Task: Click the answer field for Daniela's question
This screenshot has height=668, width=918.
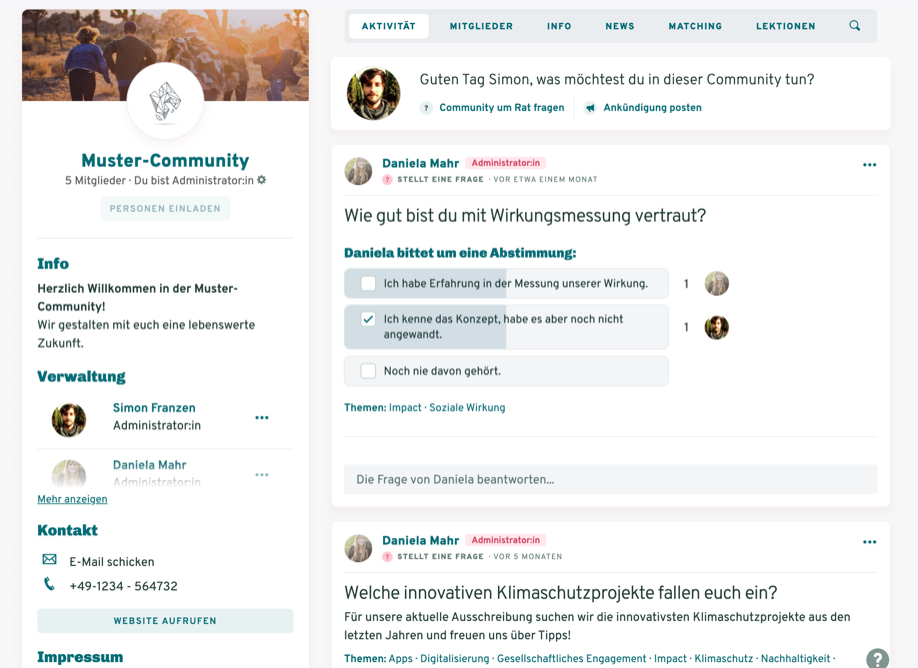Action: (611, 479)
